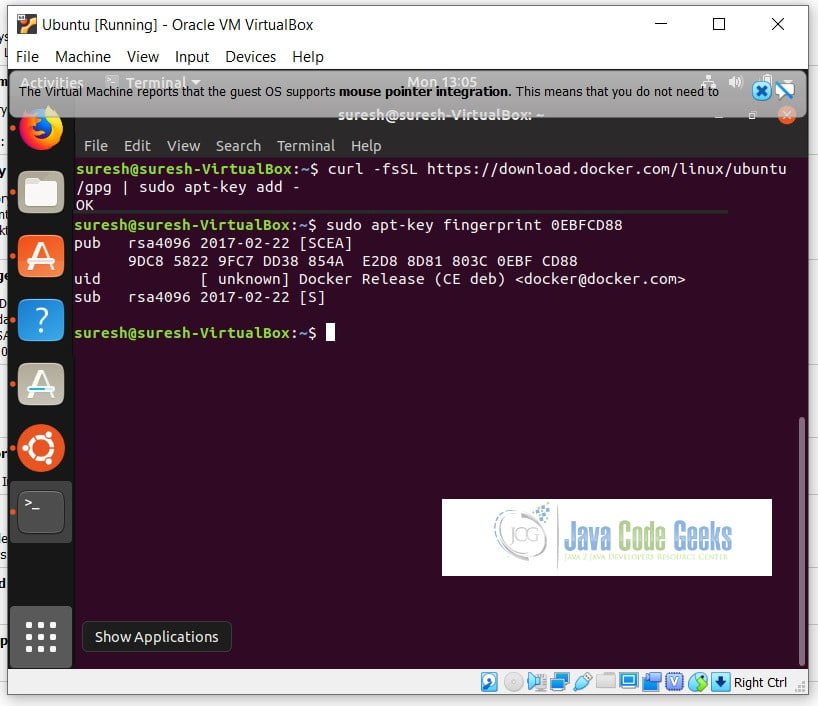Dismiss the mouse integration notification
Image resolution: width=818 pixels, height=706 pixels.
tap(761, 92)
